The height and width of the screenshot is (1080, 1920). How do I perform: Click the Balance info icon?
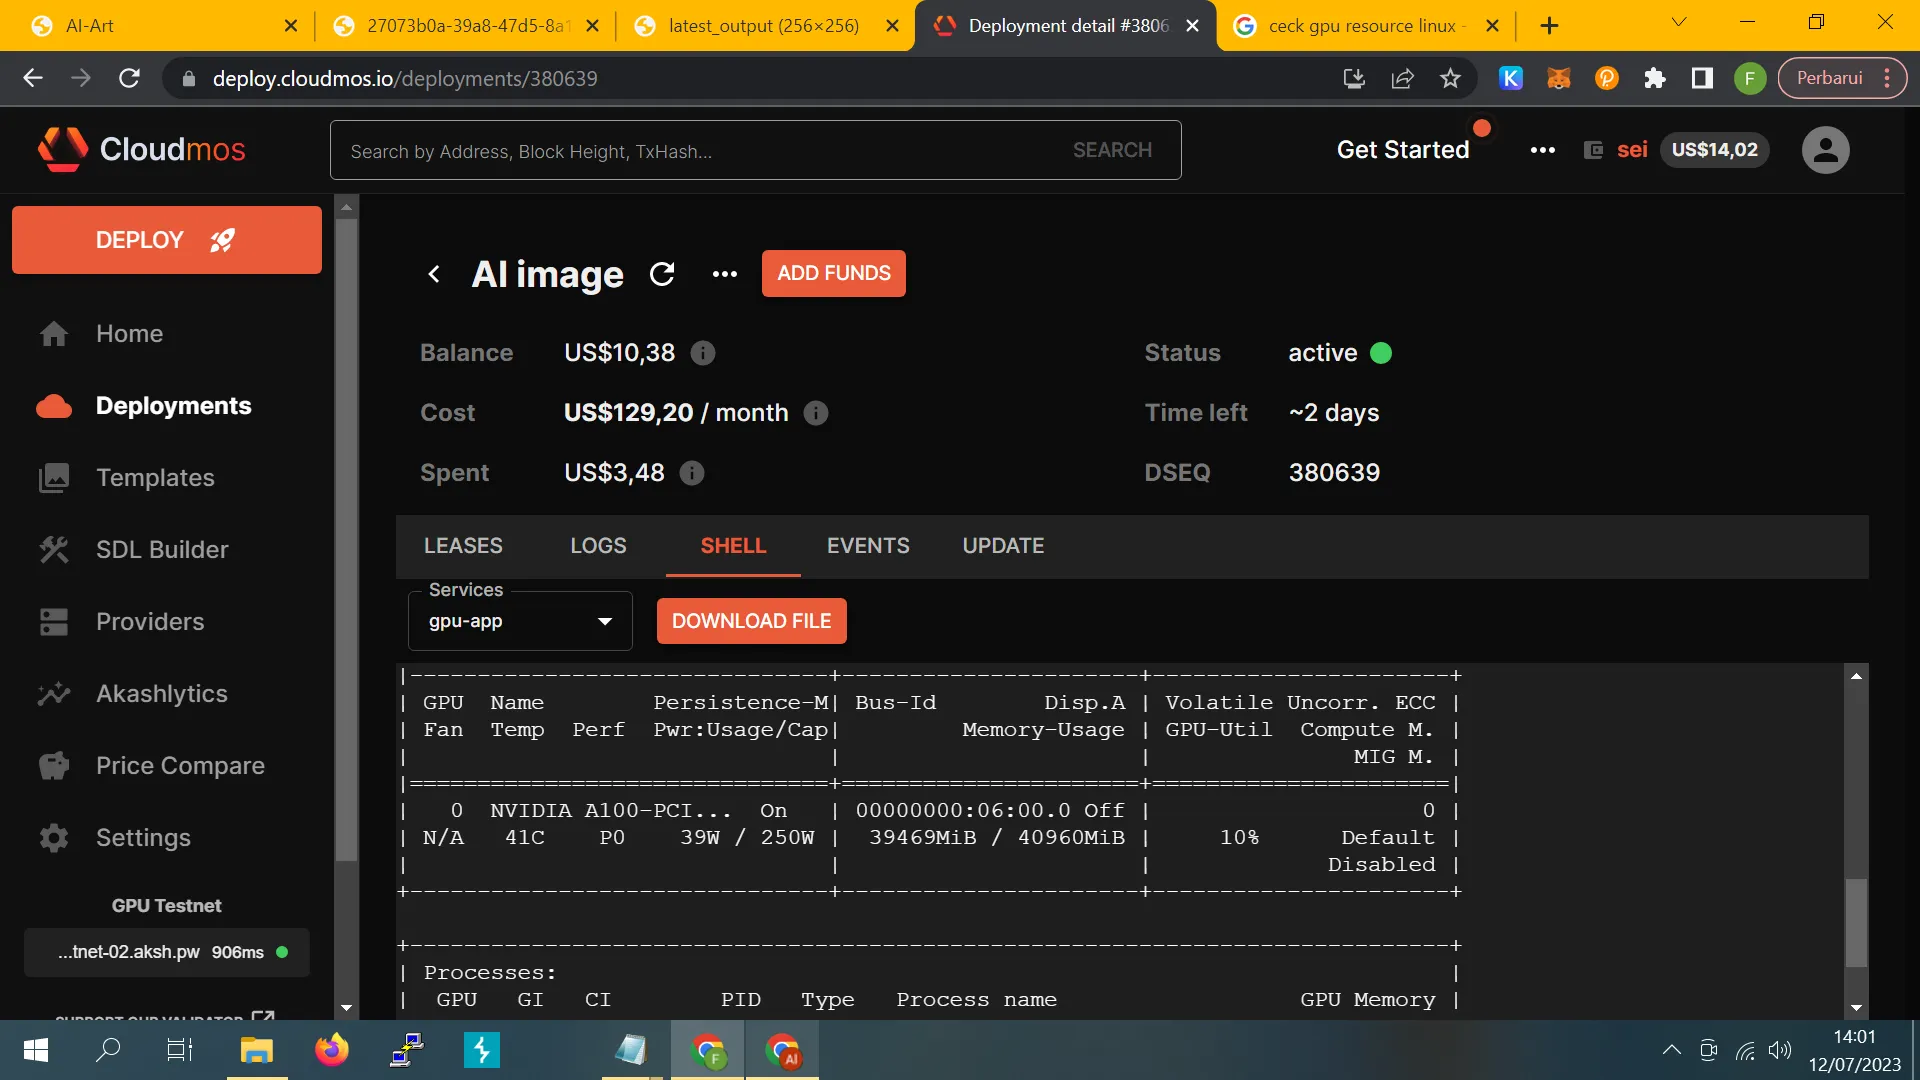pos(703,353)
